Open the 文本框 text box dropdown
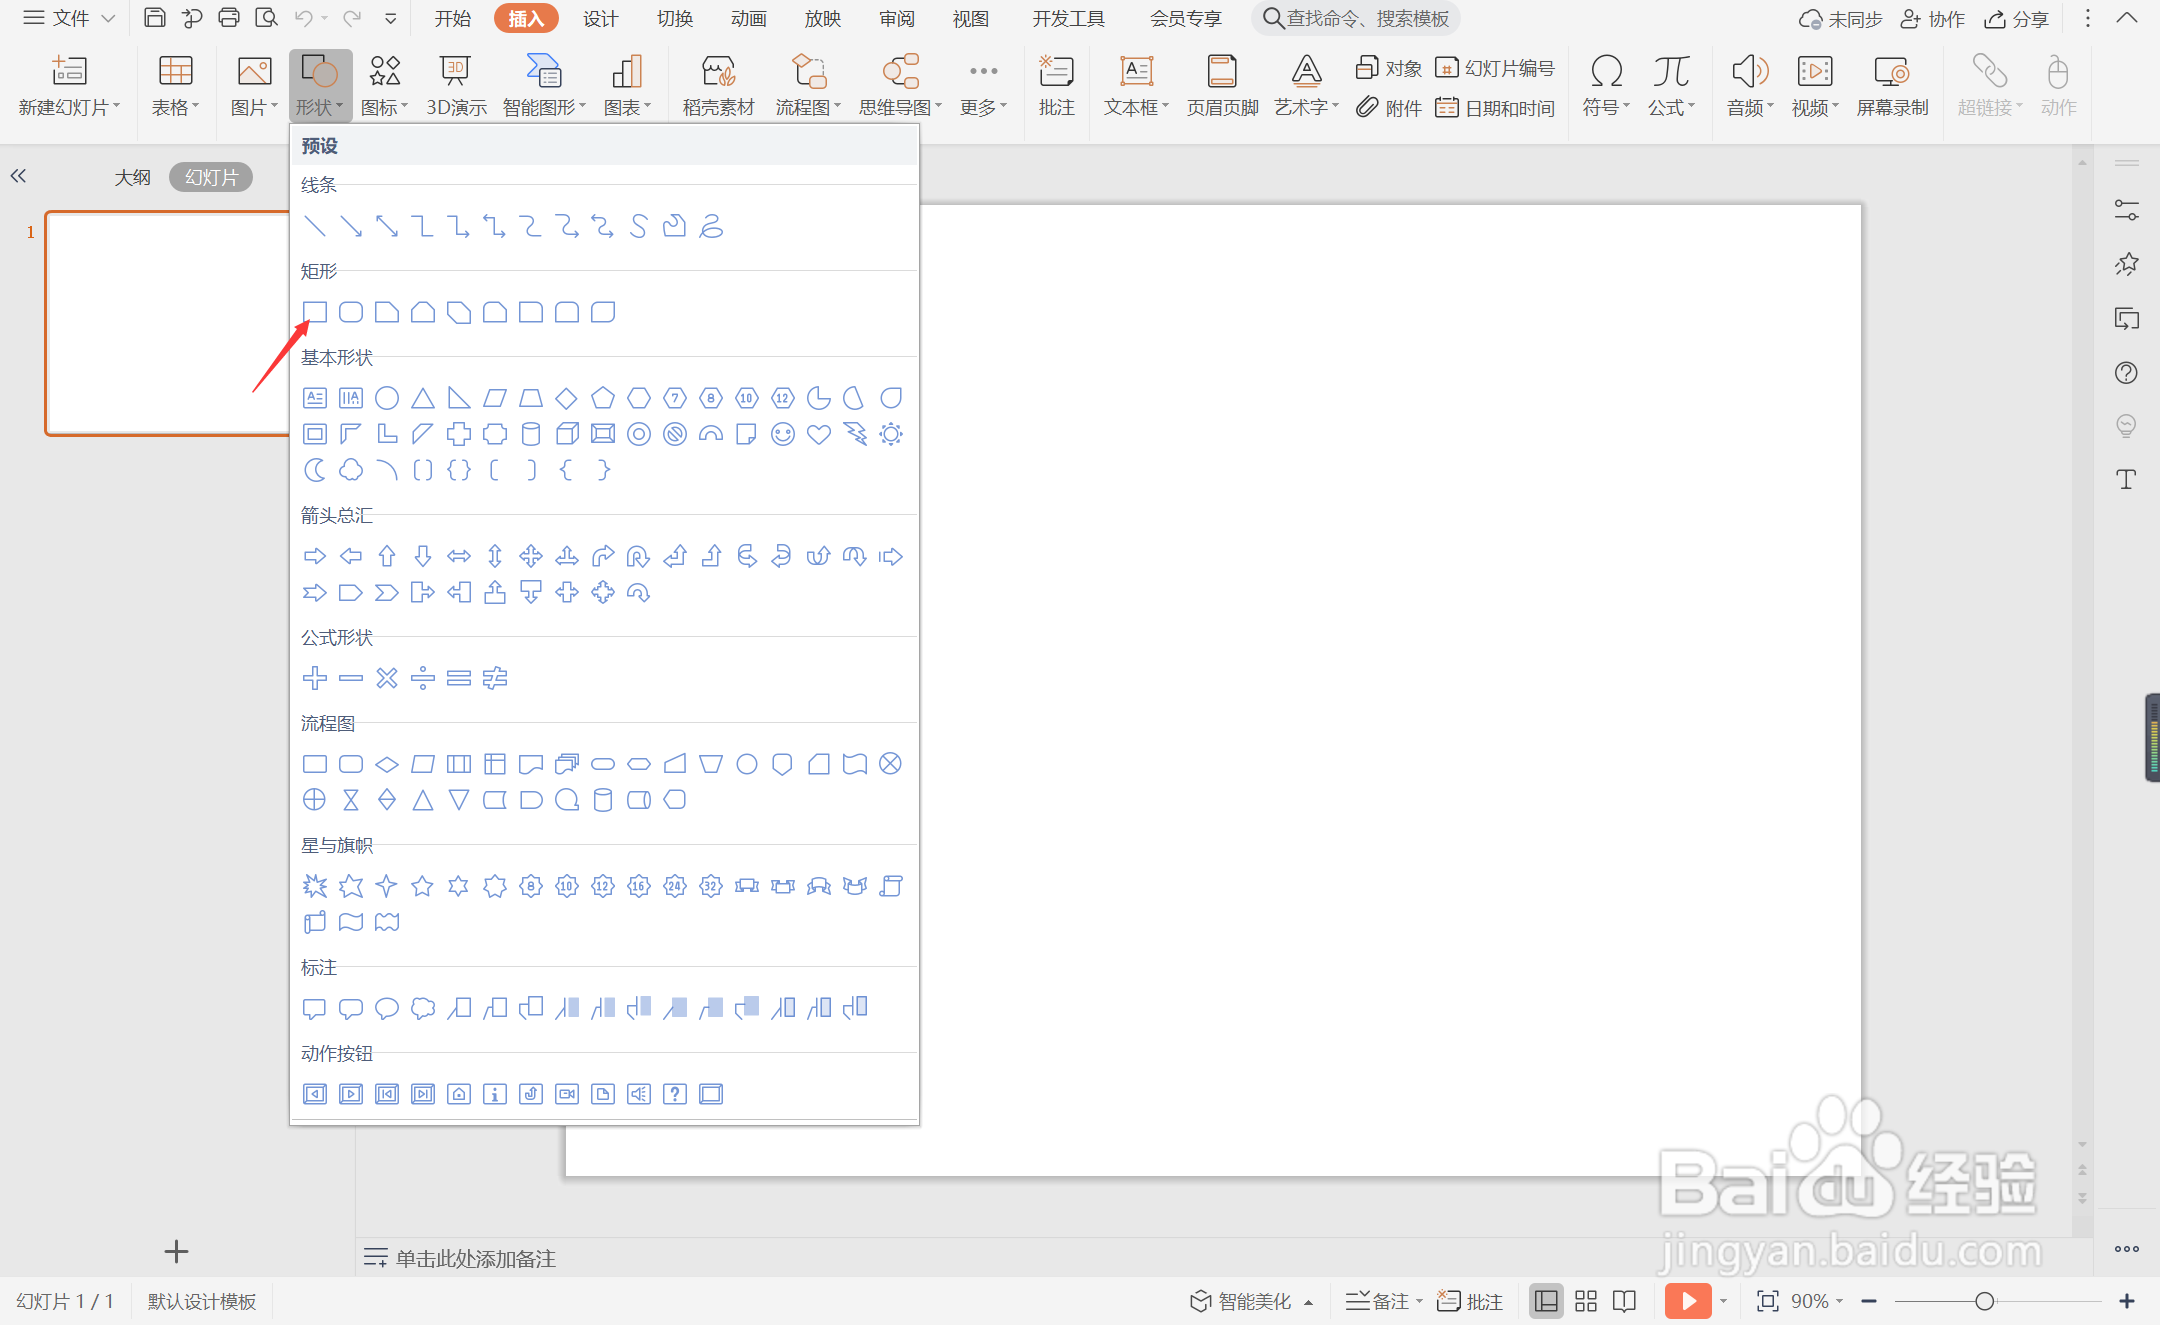This screenshot has height=1325, width=2160. [1136, 107]
